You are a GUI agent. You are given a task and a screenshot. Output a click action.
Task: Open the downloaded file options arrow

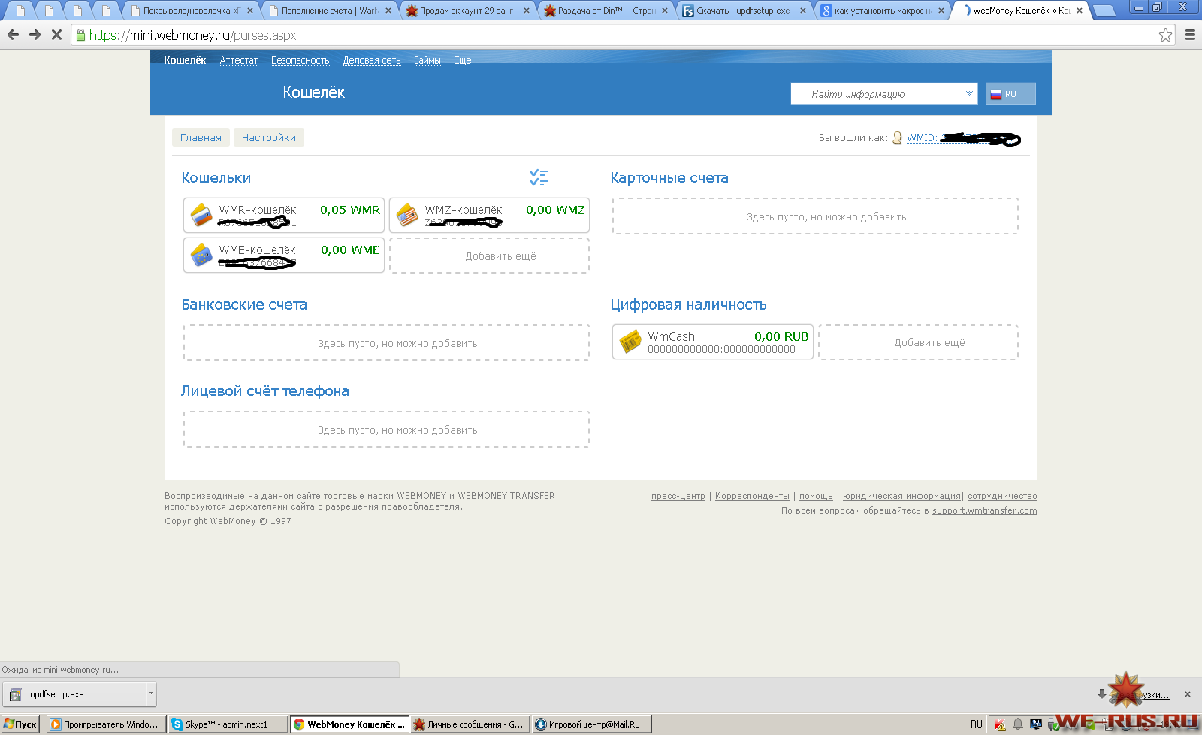click(x=150, y=693)
